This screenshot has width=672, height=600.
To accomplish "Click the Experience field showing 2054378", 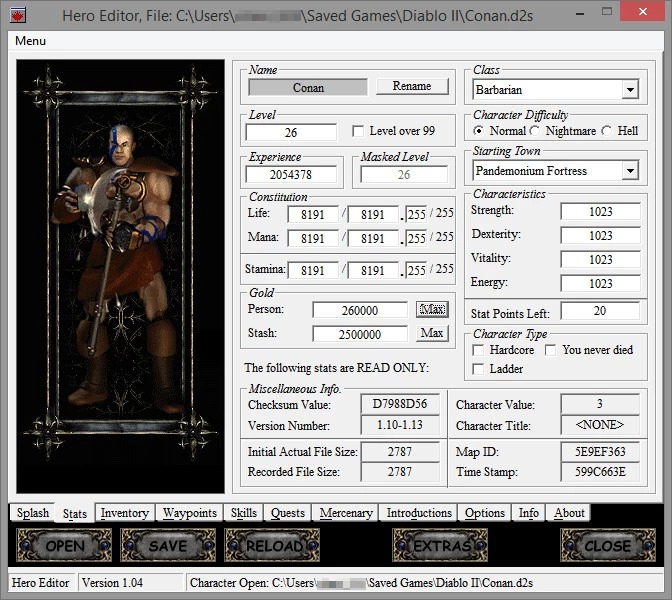I will pos(291,174).
